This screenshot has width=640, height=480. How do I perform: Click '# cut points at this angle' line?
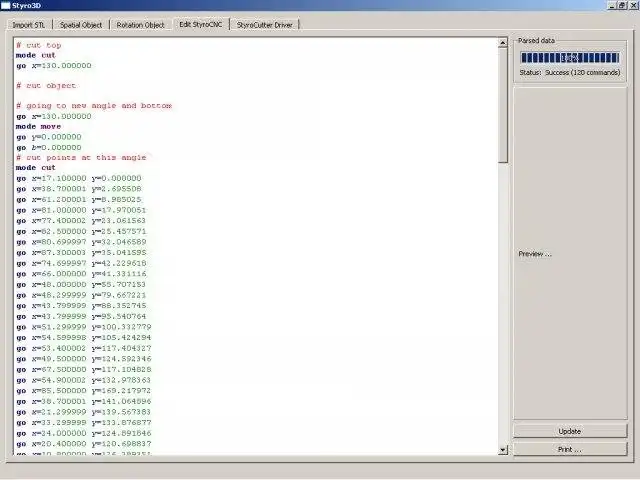81,158
